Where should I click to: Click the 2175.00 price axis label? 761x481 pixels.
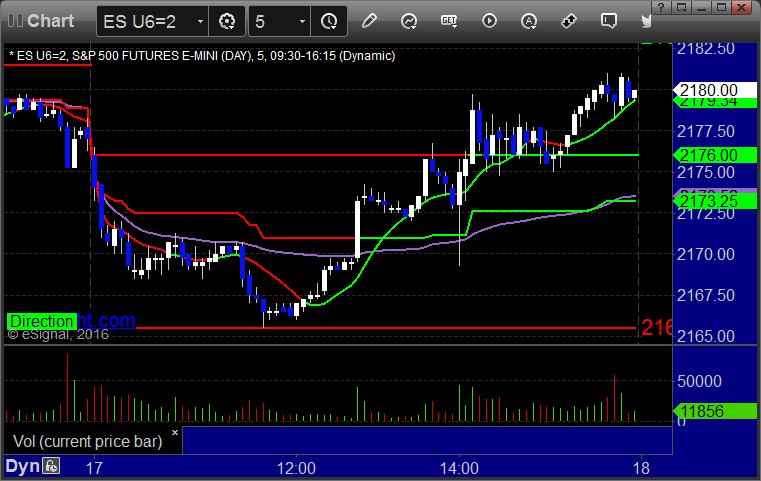pyautogui.click(x=706, y=172)
